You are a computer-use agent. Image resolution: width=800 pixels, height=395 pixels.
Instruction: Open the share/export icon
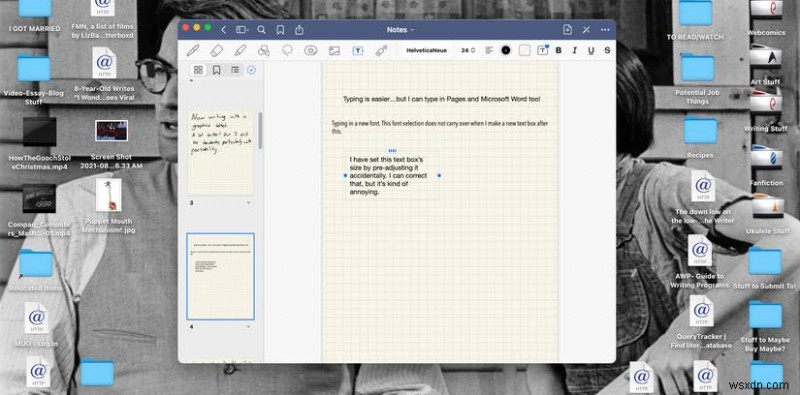tap(299, 30)
